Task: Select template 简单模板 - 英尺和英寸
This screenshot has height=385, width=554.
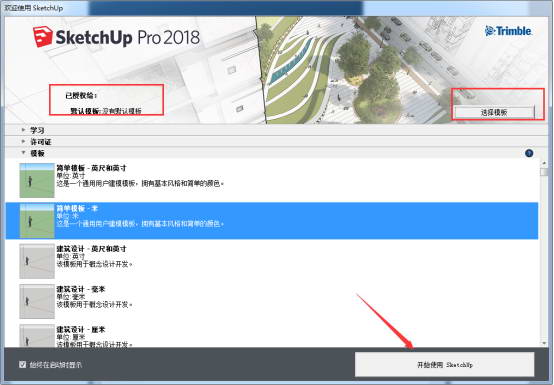Action: 272,180
